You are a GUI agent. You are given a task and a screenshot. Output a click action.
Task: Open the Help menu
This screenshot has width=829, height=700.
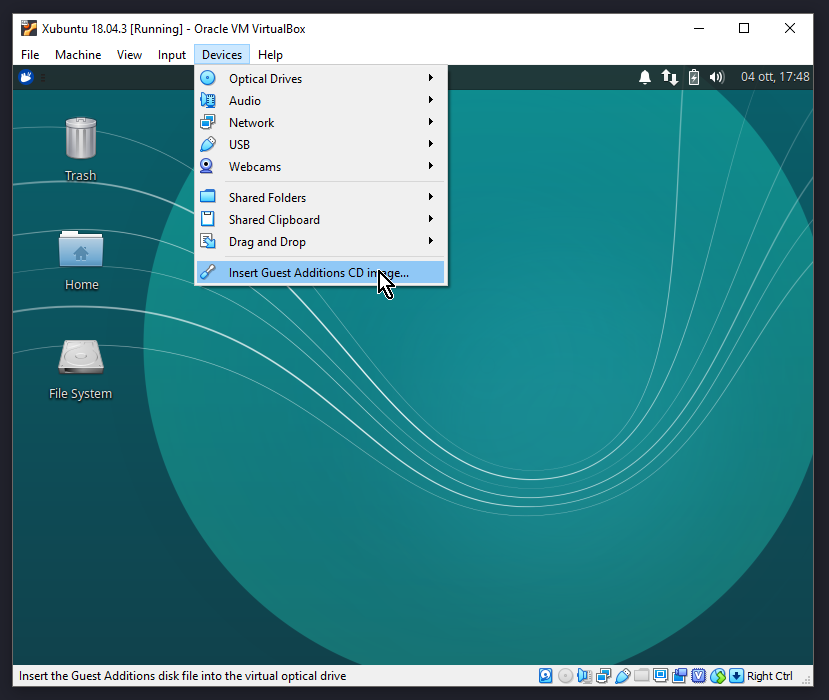point(270,55)
